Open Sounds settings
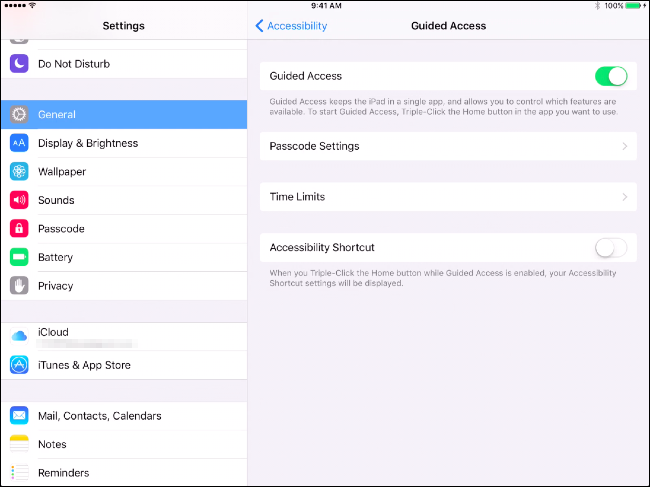The image size is (650, 487). tap(124, 200)
